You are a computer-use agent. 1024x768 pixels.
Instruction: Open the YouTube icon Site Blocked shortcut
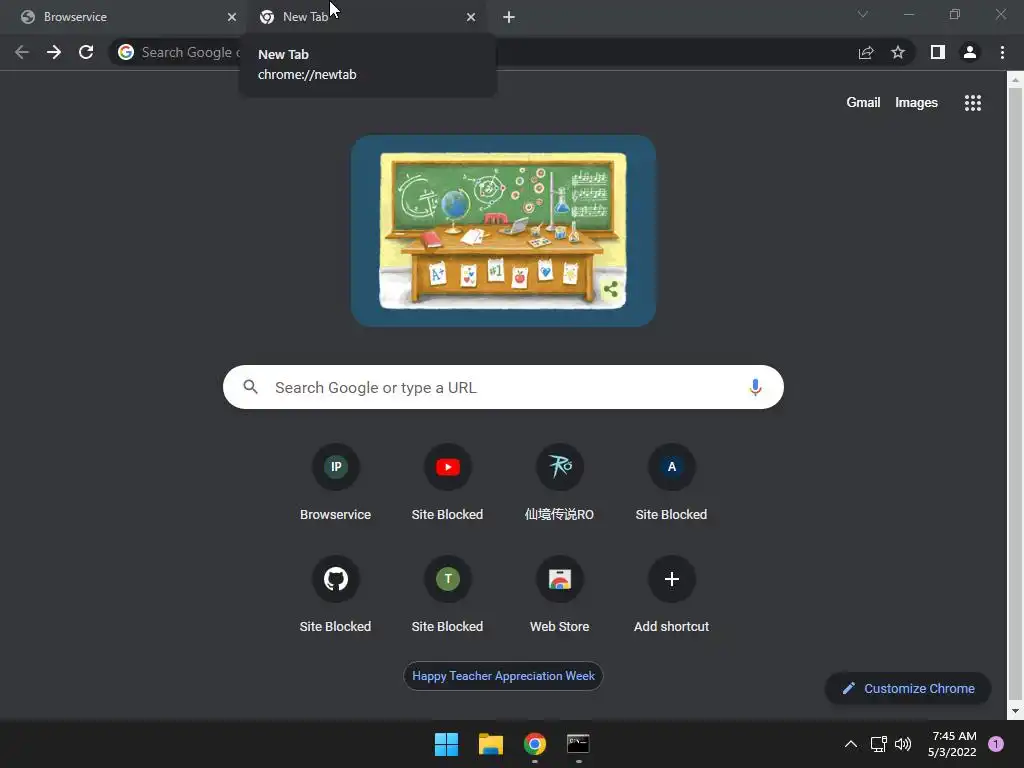coord(447,484)
